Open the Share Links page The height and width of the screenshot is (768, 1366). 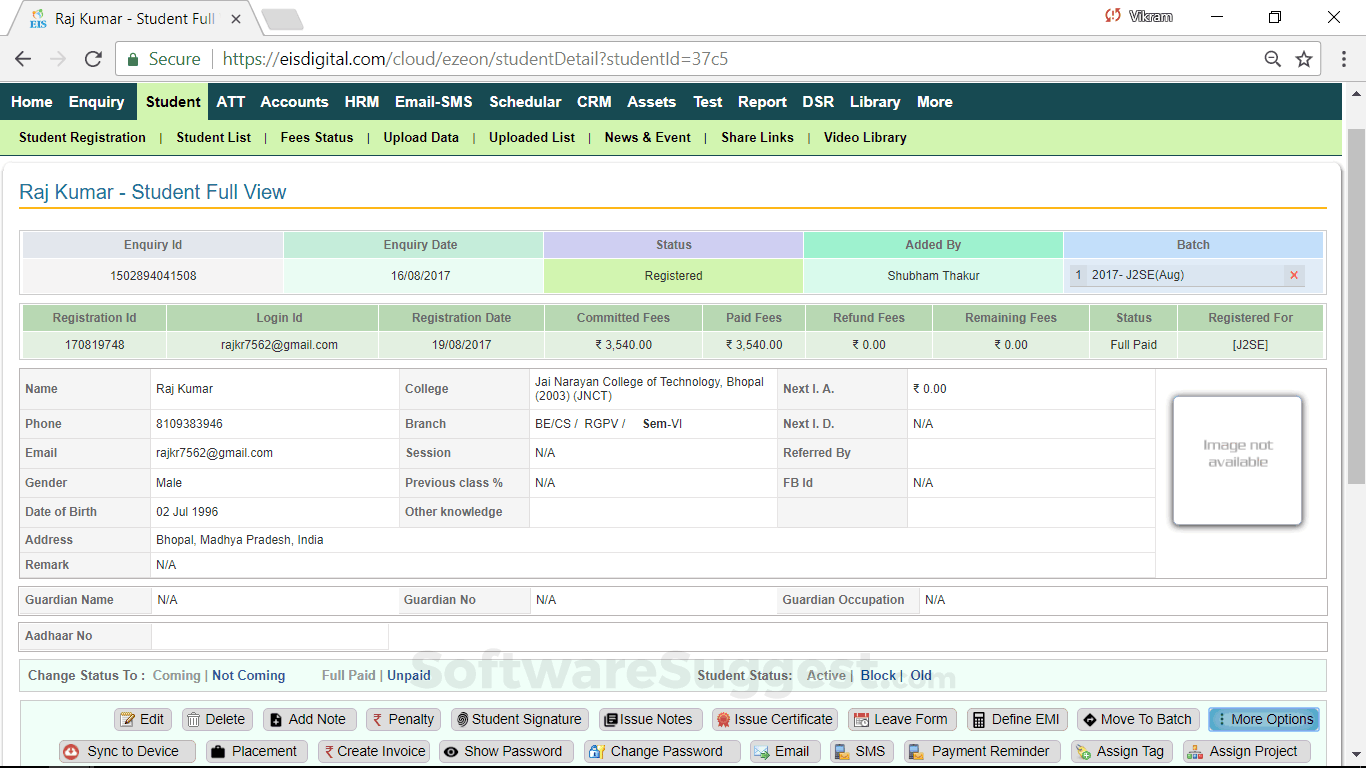tap(758, 138)
